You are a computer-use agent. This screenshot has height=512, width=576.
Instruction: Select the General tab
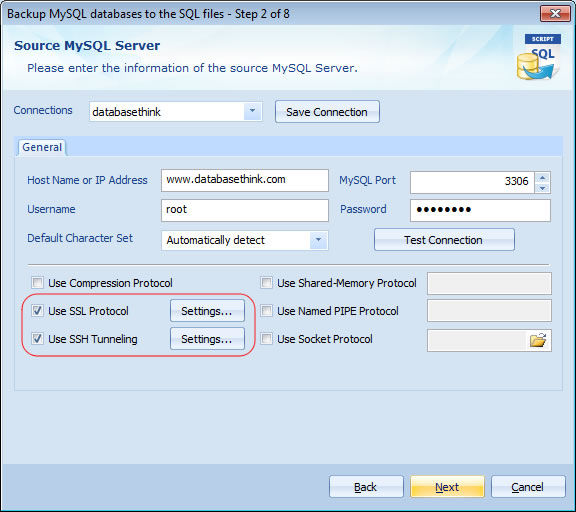pos(42,147)
